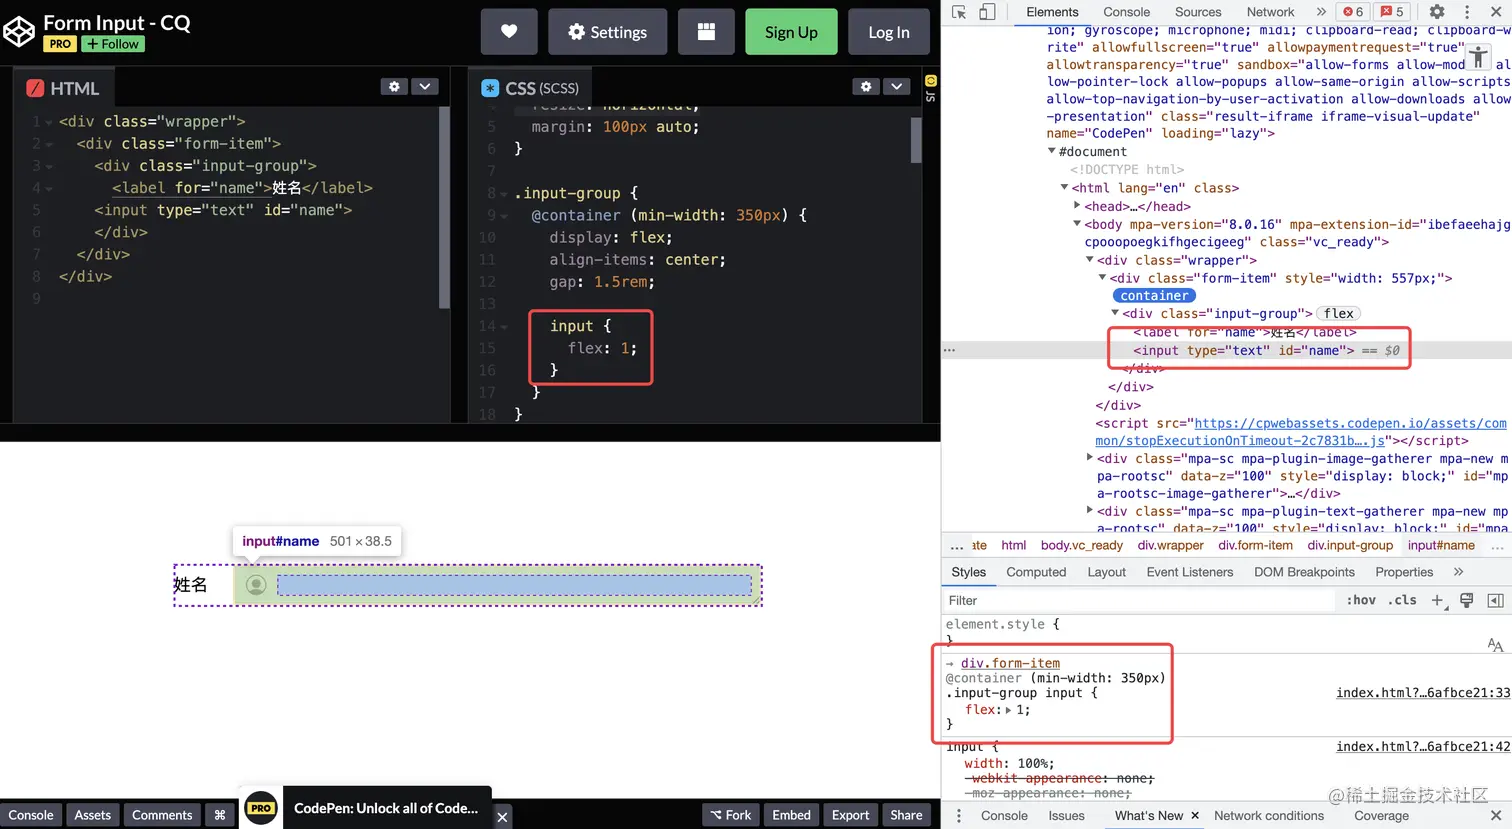This screenshot has height=829, width=1512.
Task: Select div.form-item in breadcrumb
Action: click(1255, 545)
